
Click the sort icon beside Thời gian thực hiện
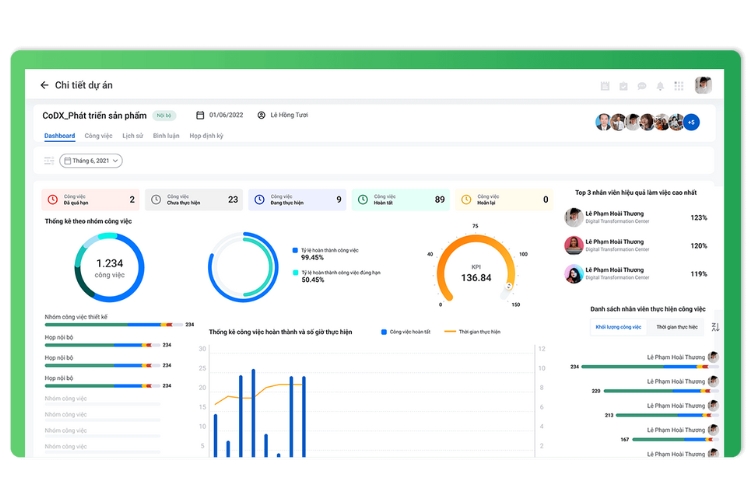(714, 327)
